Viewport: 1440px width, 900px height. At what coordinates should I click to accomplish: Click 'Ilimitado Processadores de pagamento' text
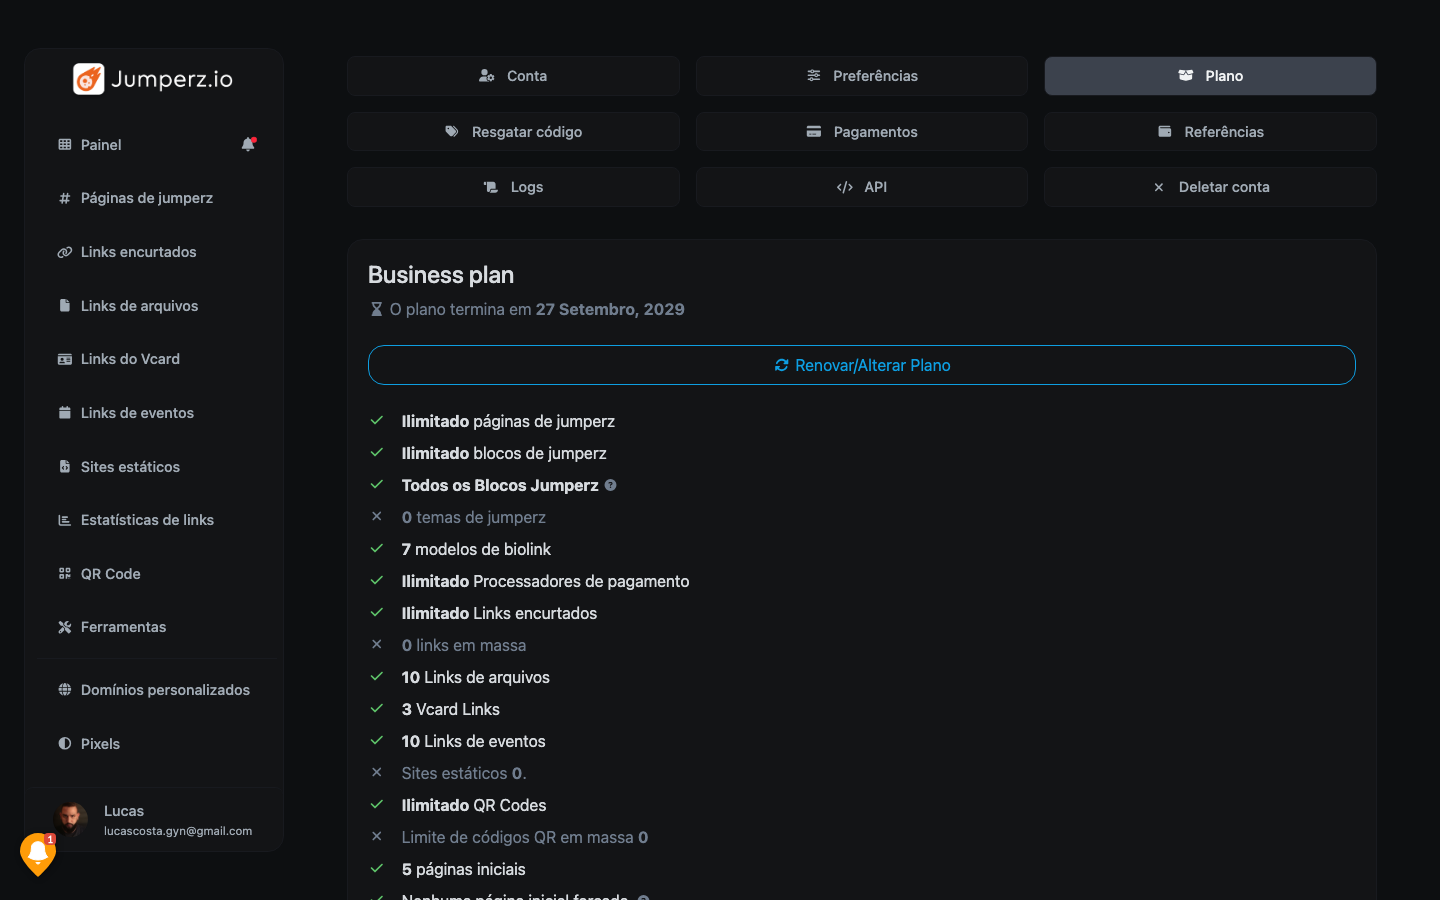click(545, 581)
